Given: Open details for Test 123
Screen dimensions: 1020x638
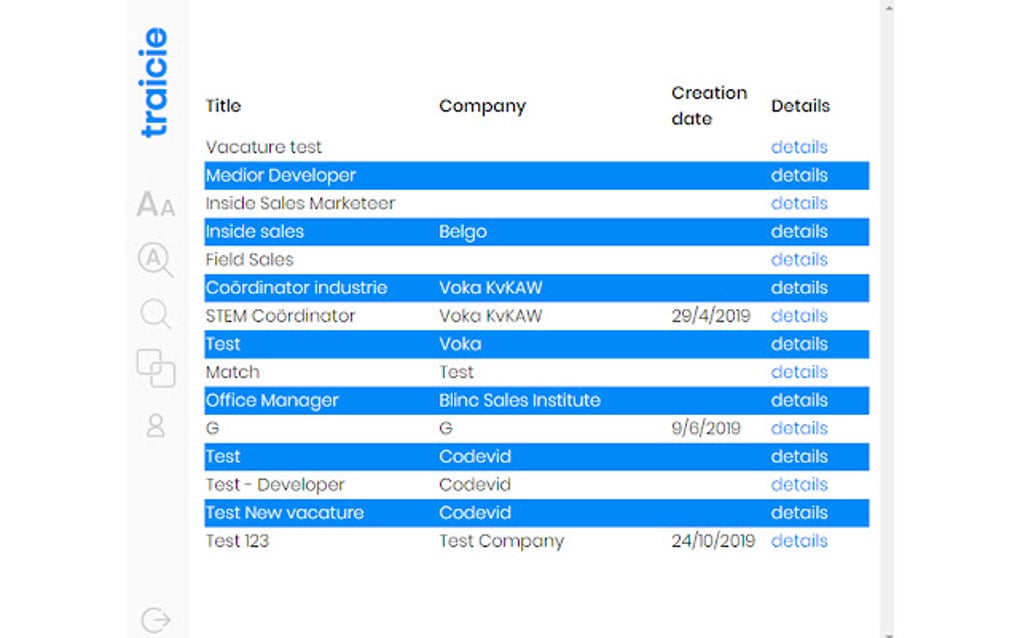Looking at the screenshot, I should click(799, 541).
